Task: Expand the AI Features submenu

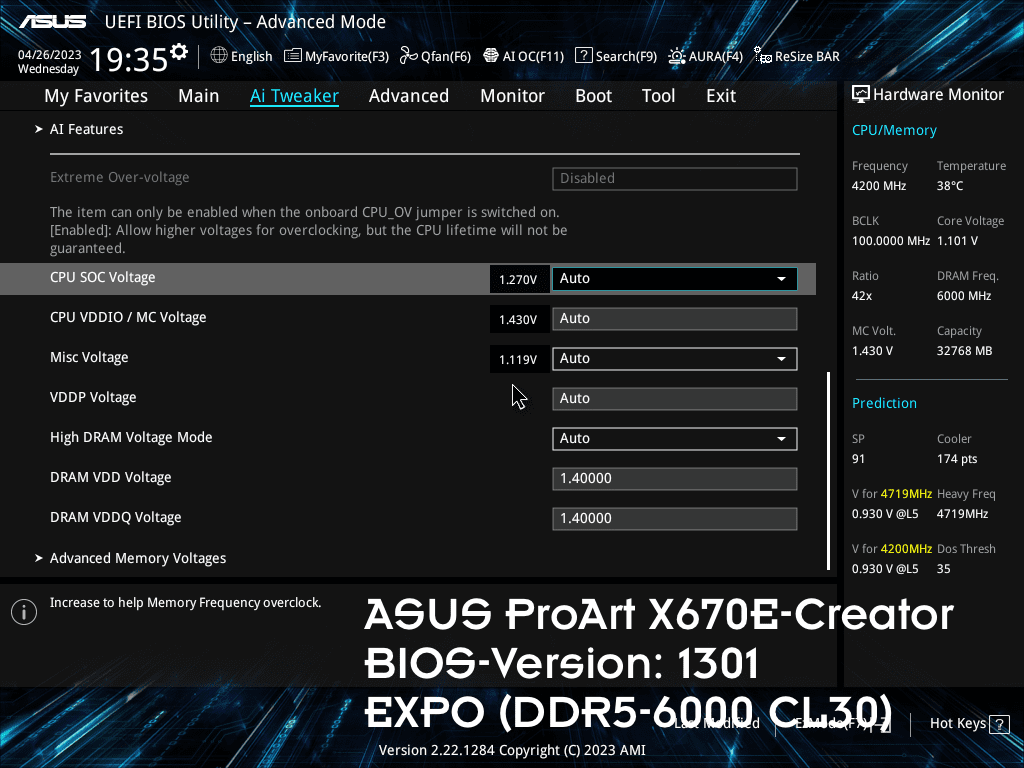Action: click(86, 129)
